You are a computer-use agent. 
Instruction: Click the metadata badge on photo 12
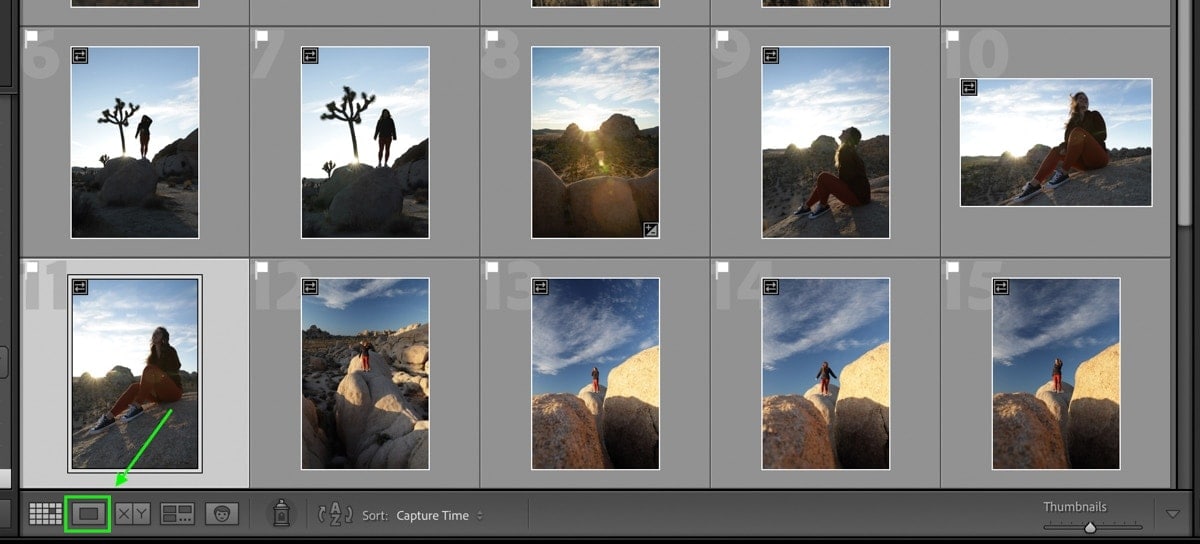coord(311,288)
